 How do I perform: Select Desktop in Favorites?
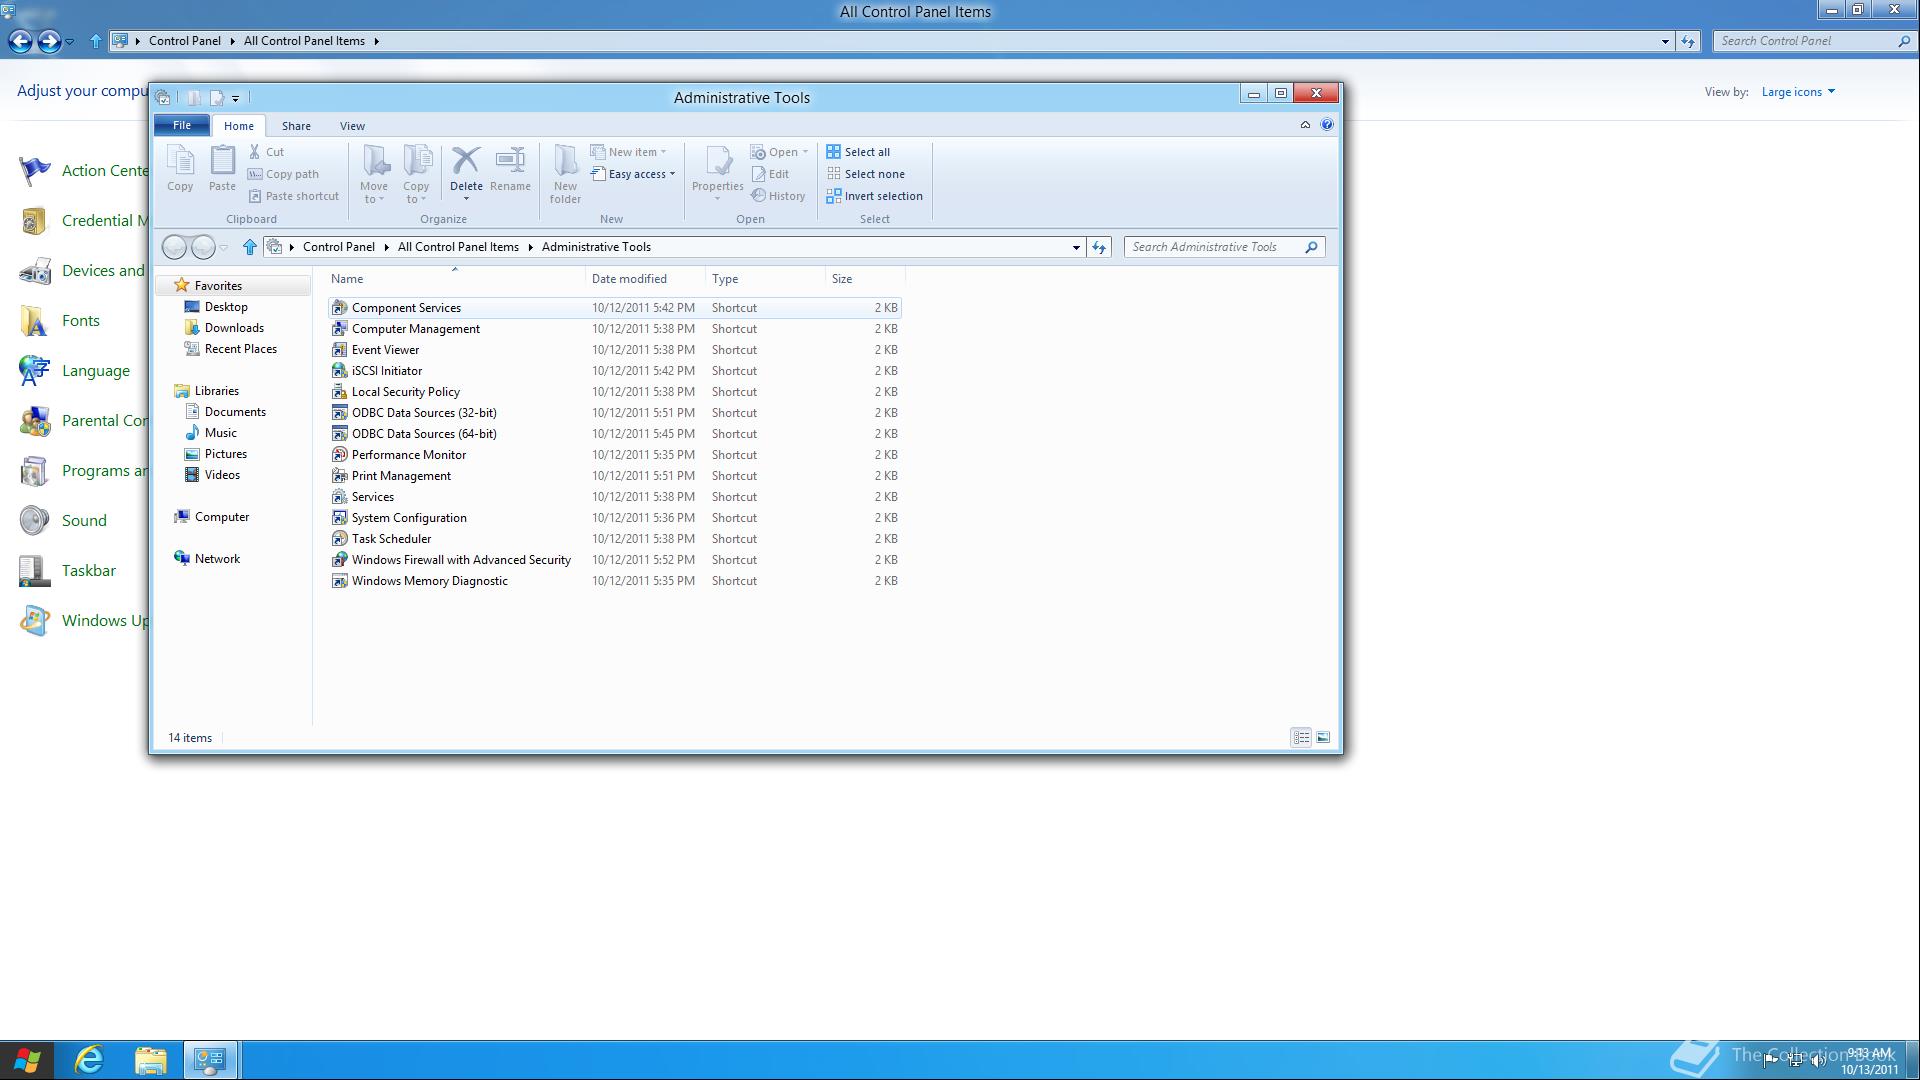pos(226,307)
